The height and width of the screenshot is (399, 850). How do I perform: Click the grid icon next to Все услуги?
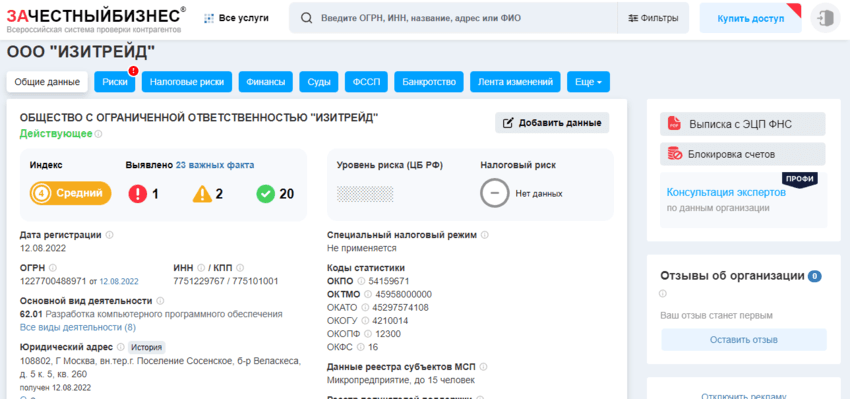click(x=209, y=18)
